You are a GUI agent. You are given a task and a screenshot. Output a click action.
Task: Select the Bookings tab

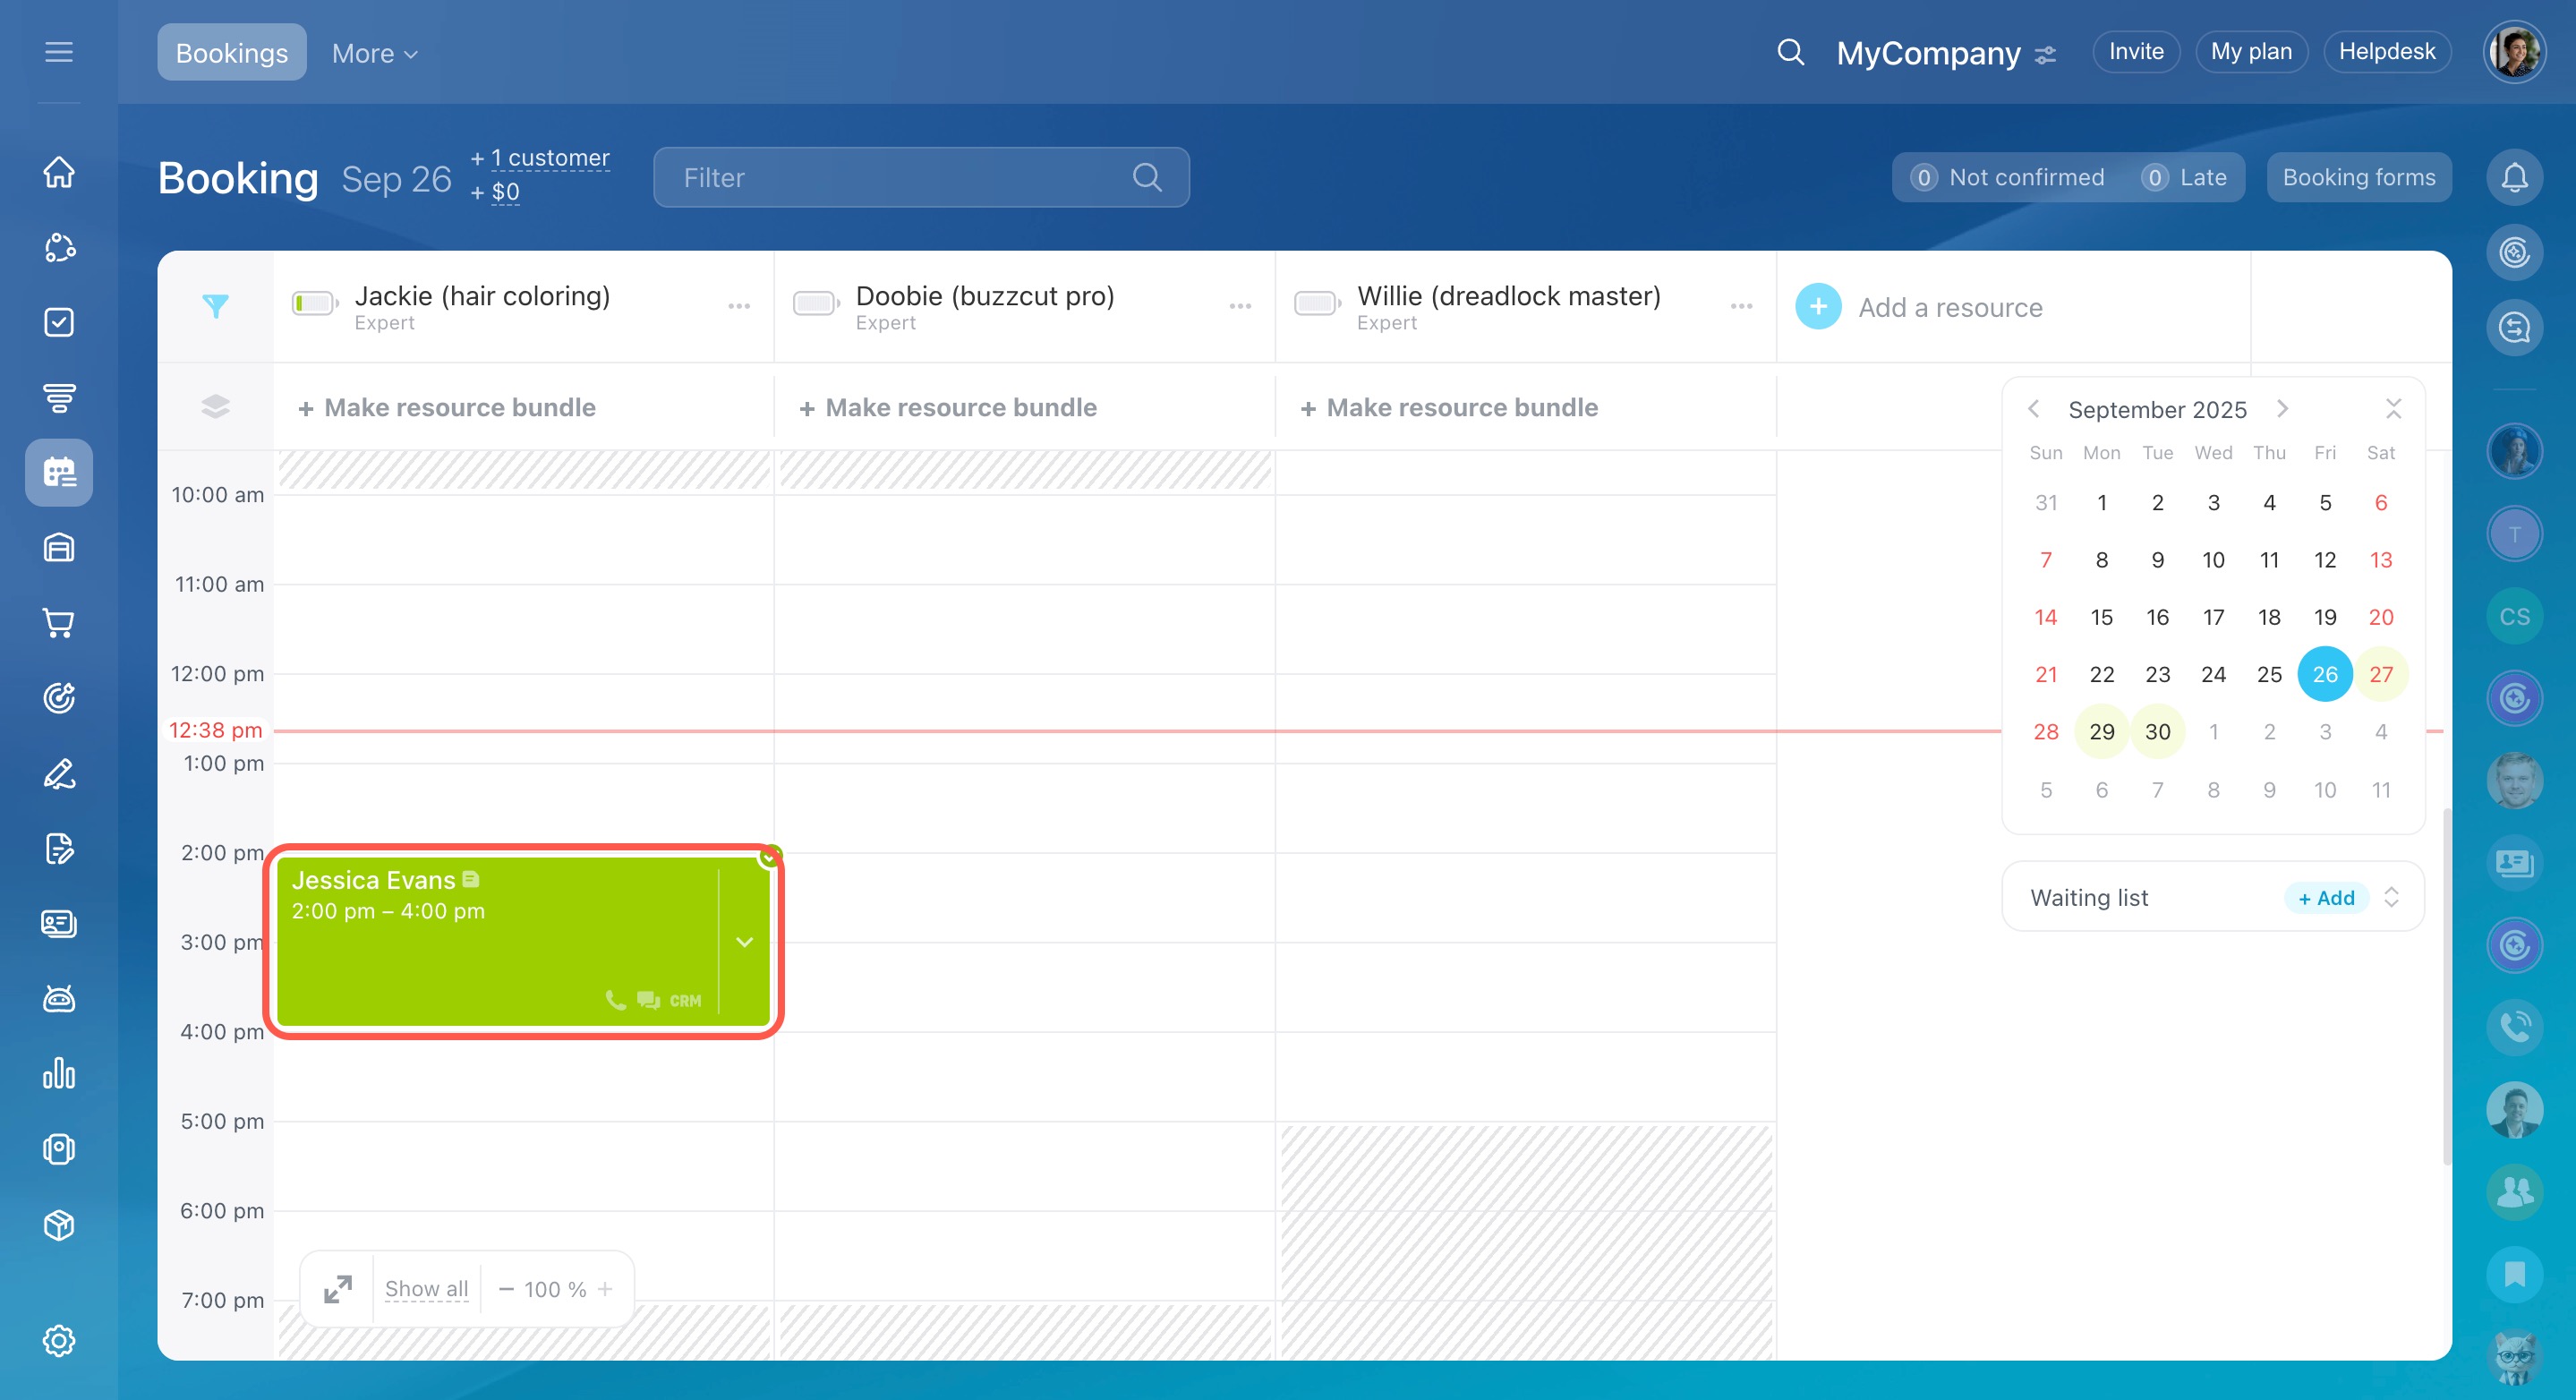coord(231,53)
